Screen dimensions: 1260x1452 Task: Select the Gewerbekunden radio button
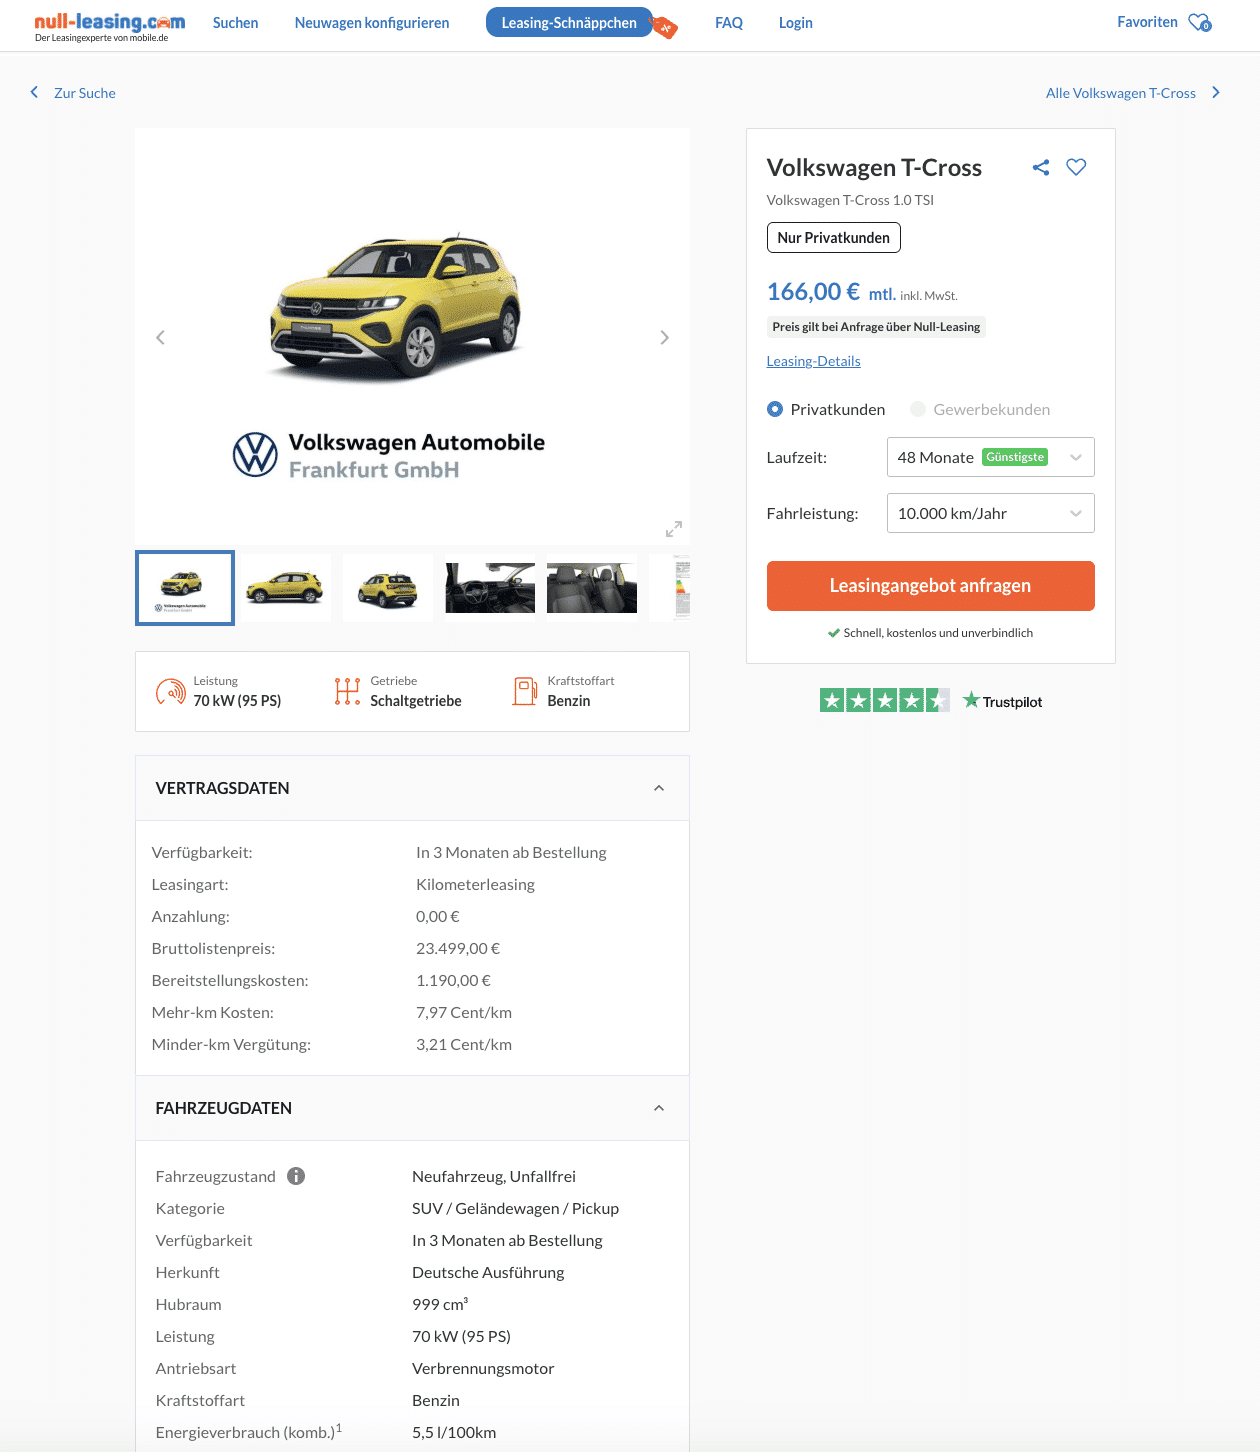click(x=918, y=409)
